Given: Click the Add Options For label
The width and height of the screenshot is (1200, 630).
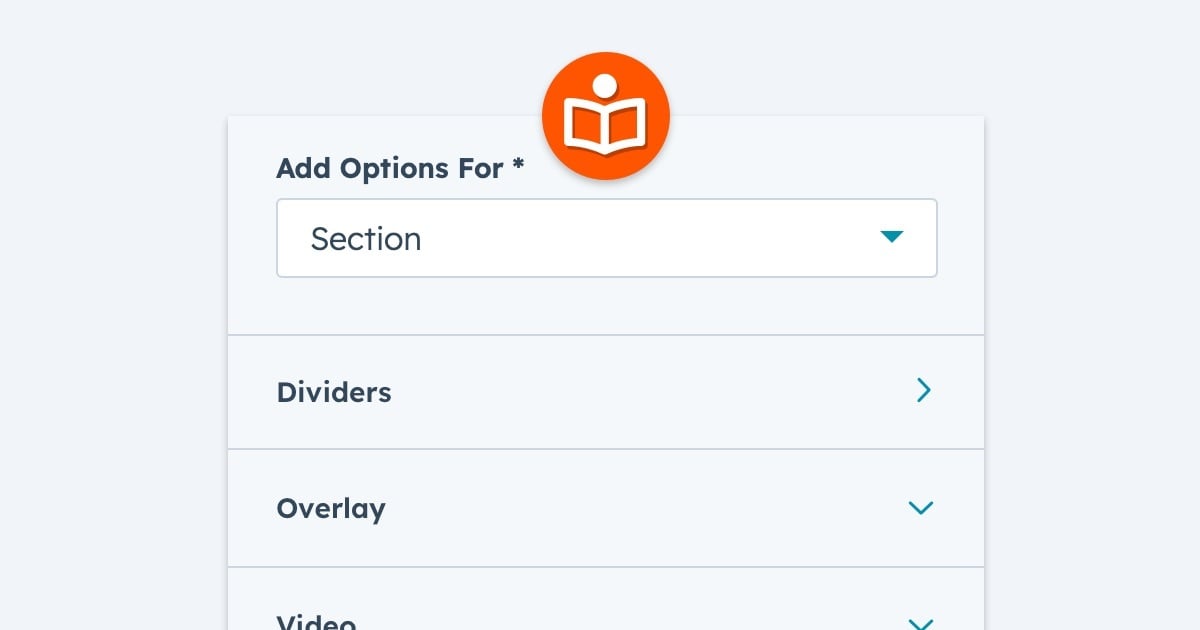Looking at the screenshot, I should [x=388, y=168].
